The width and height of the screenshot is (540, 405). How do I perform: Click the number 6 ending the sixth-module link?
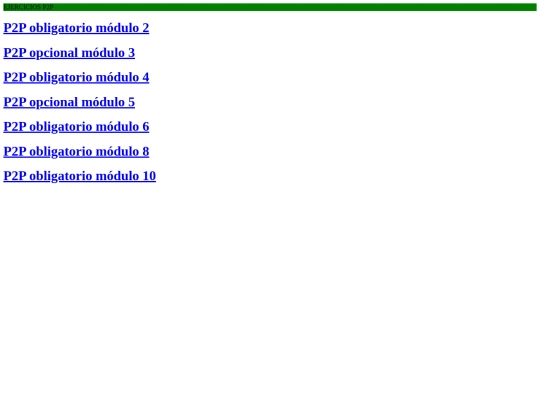(x=146, y=126)
